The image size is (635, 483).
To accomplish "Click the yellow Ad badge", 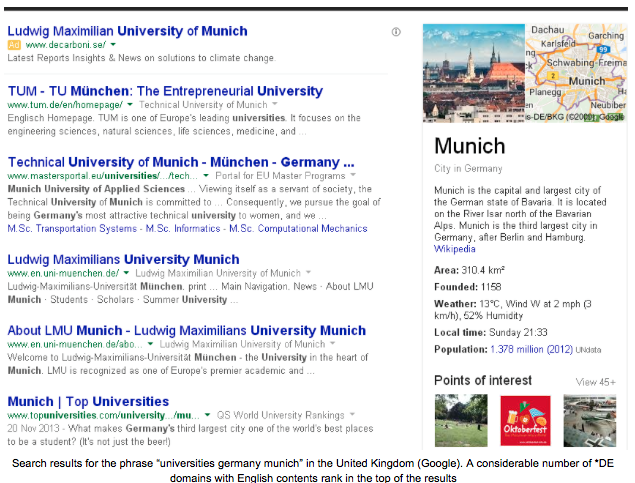I will (x=14, y=45).
